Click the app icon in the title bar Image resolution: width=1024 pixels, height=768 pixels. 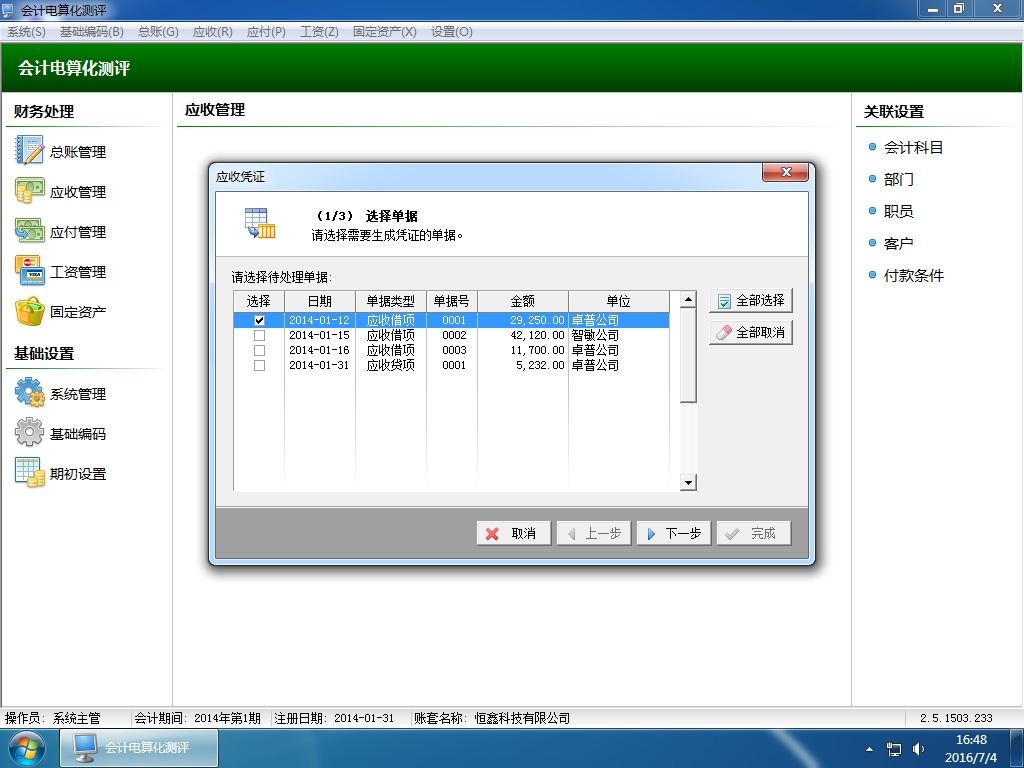[x=8, y=10]
